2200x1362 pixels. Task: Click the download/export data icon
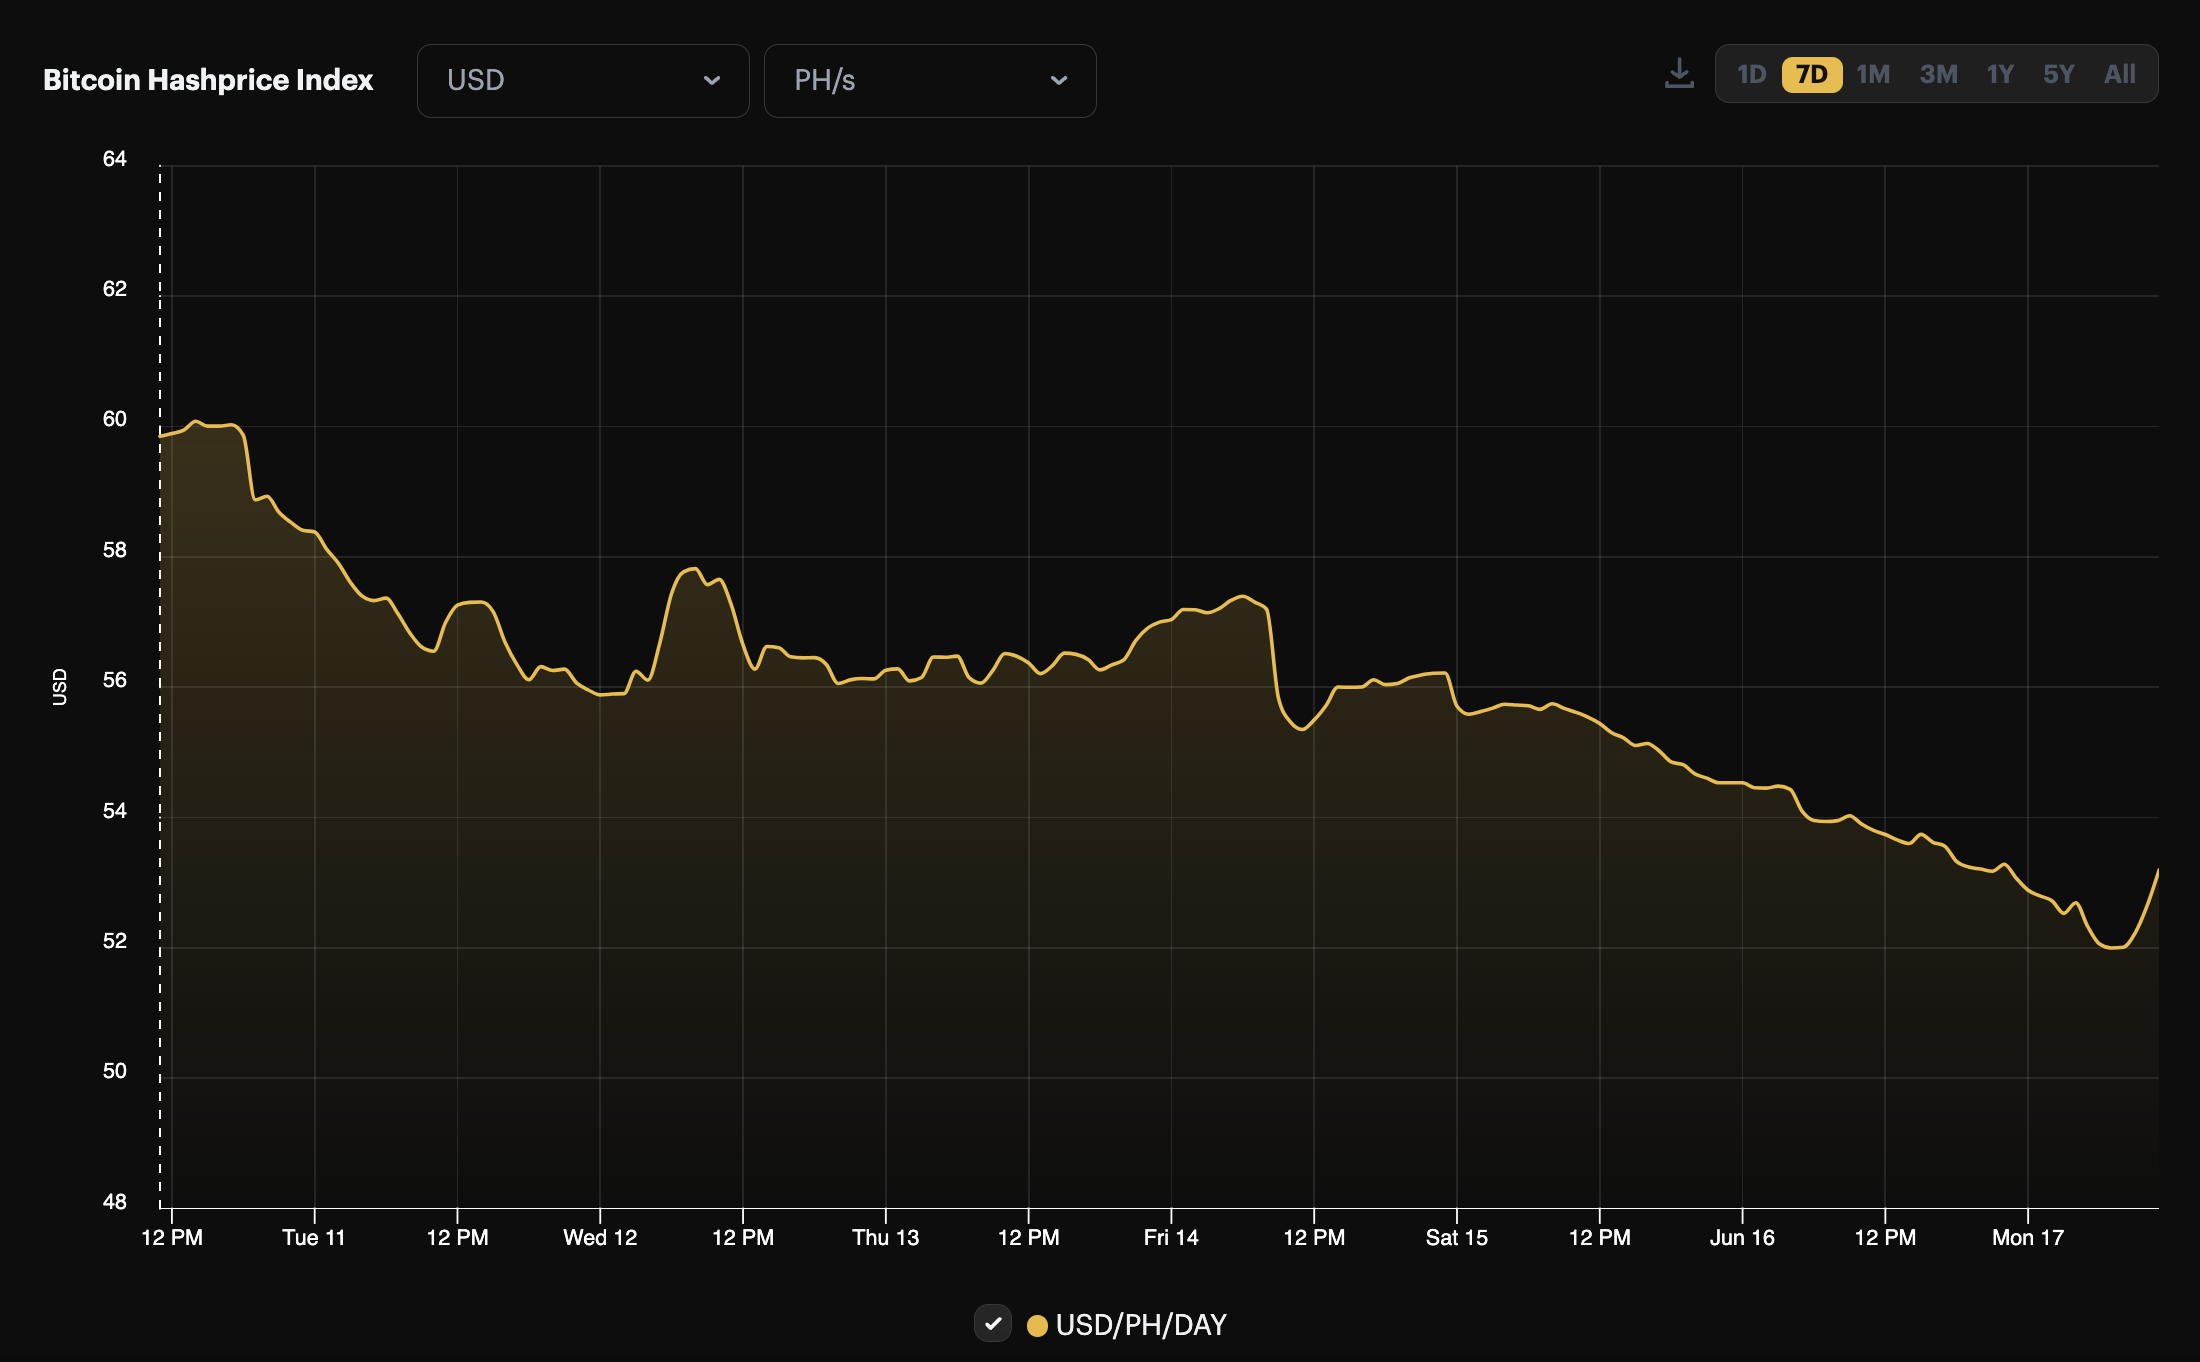[1679, 72]
